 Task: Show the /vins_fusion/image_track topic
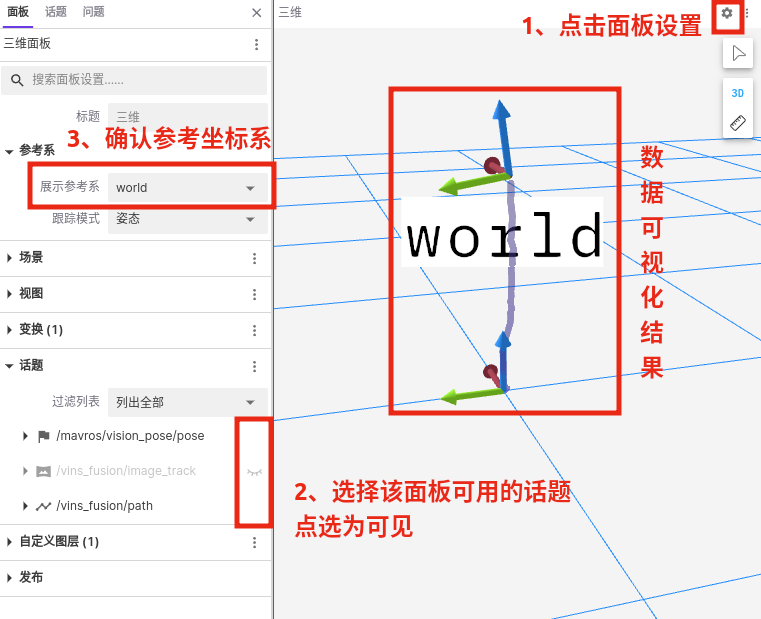[x=254, y=470]
